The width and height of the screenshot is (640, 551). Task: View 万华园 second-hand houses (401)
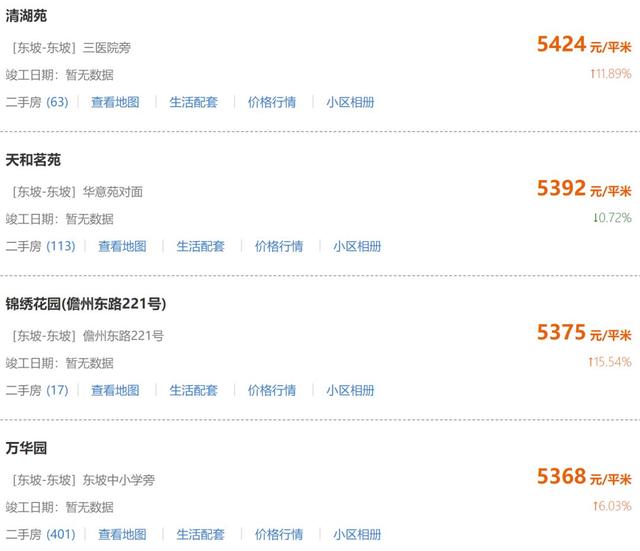pyautogui.click(x=40, y=534)
